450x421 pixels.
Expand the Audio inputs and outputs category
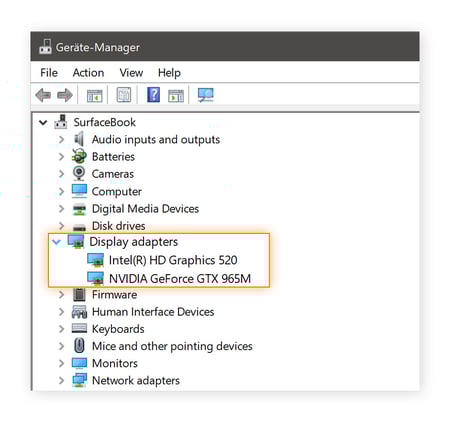(61, 139)
